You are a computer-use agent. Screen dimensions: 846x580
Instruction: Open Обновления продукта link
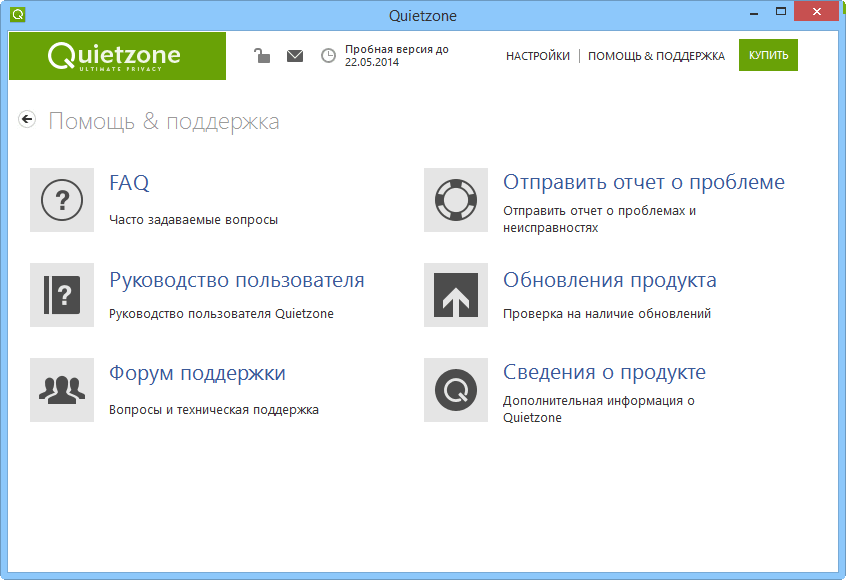[x=610, y=281]
